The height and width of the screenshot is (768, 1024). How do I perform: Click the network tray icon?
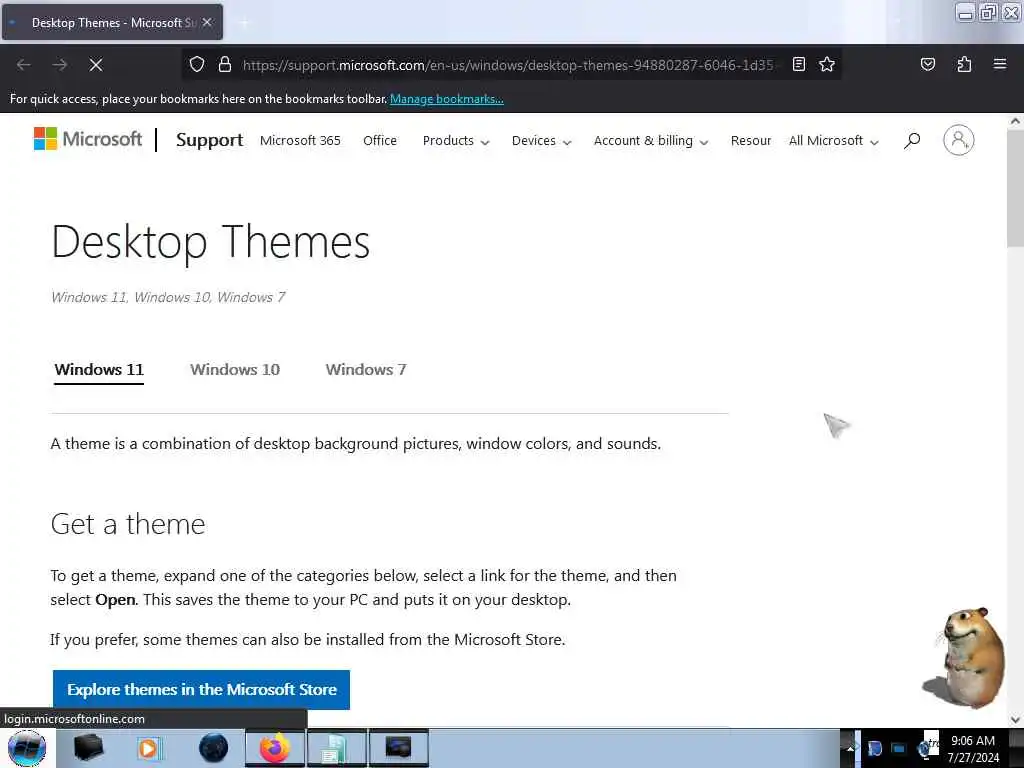click(899, 748)
